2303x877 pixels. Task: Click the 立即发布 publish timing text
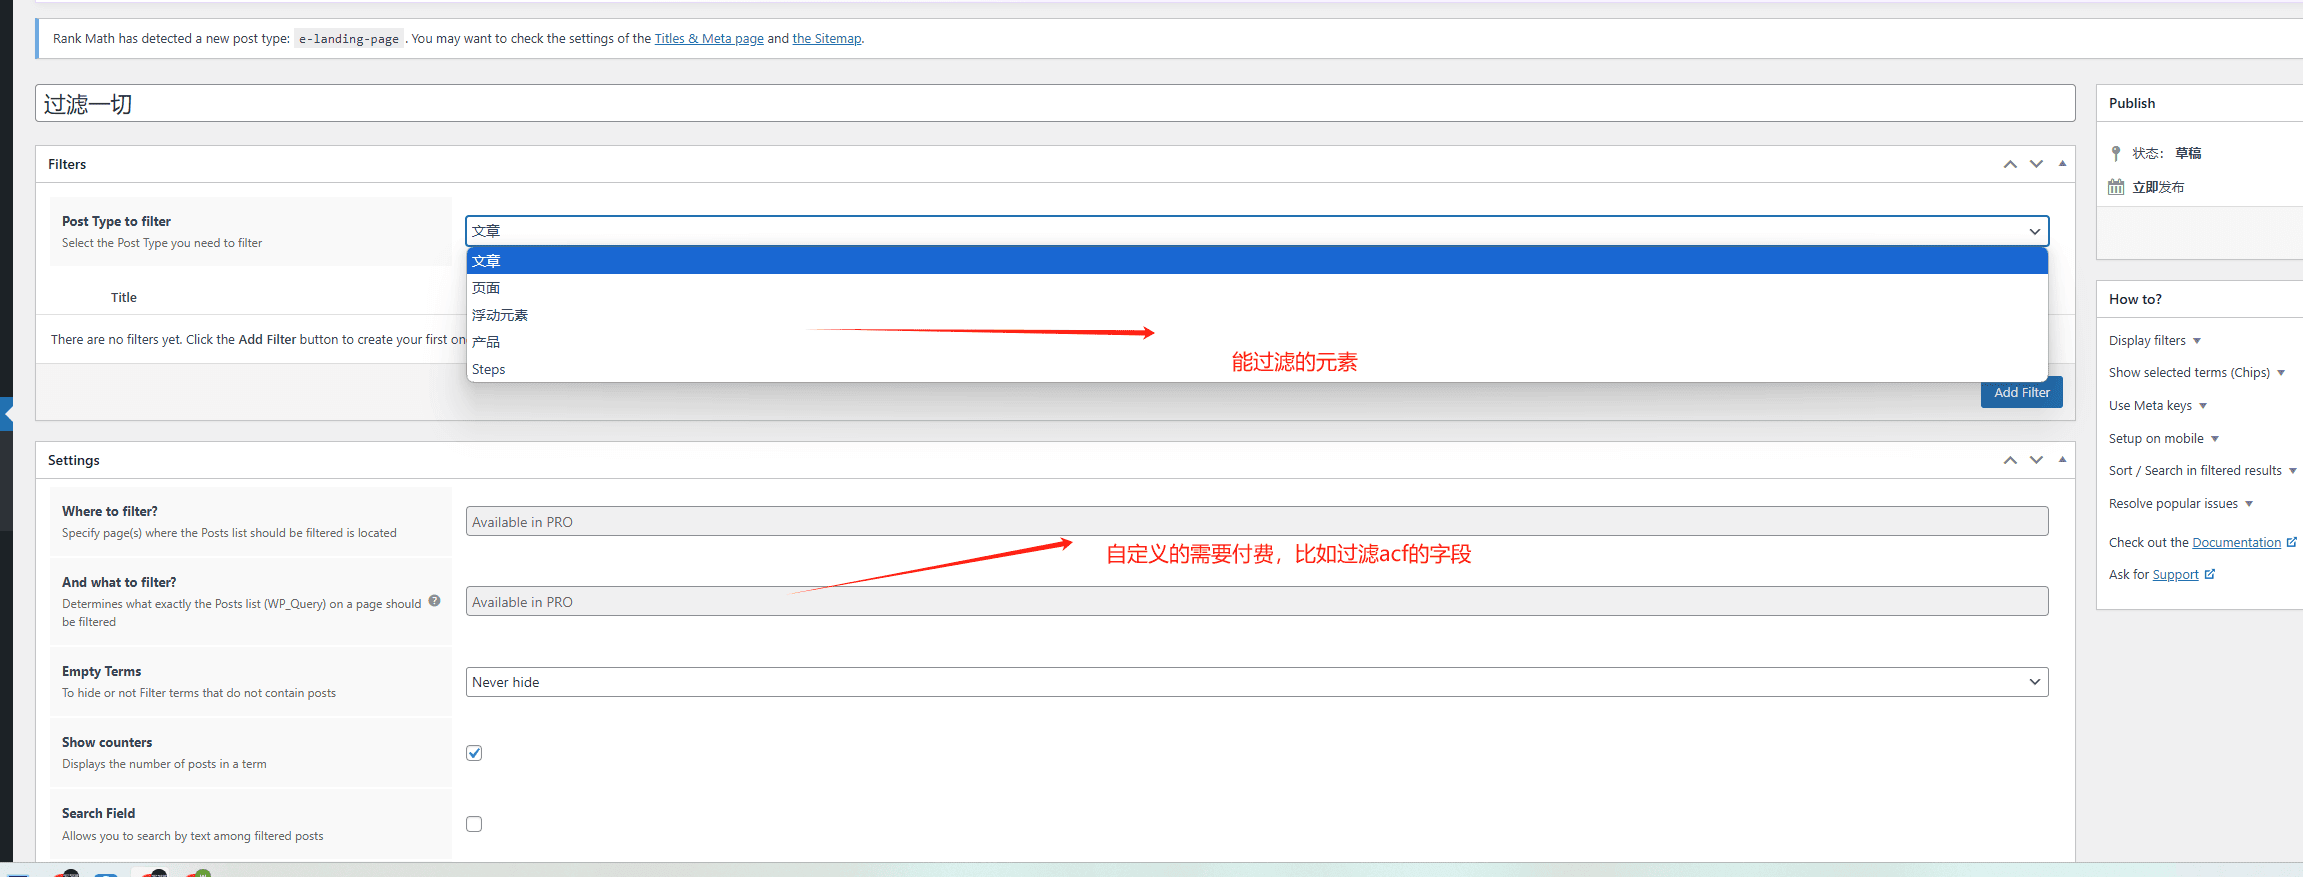2158,187
